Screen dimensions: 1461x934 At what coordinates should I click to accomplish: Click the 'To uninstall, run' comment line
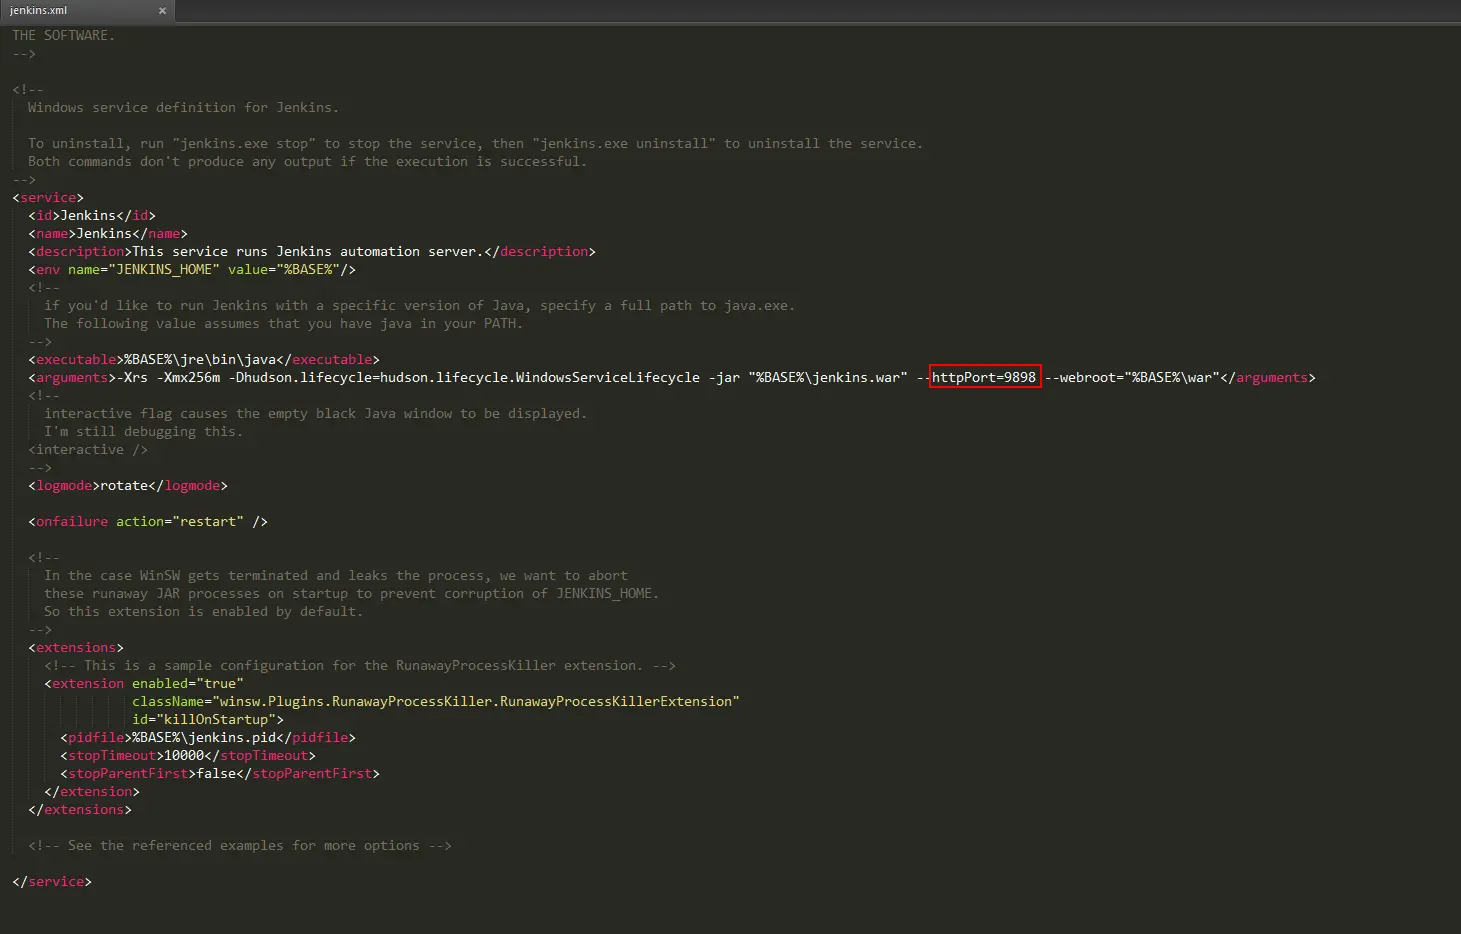[475, 143]
